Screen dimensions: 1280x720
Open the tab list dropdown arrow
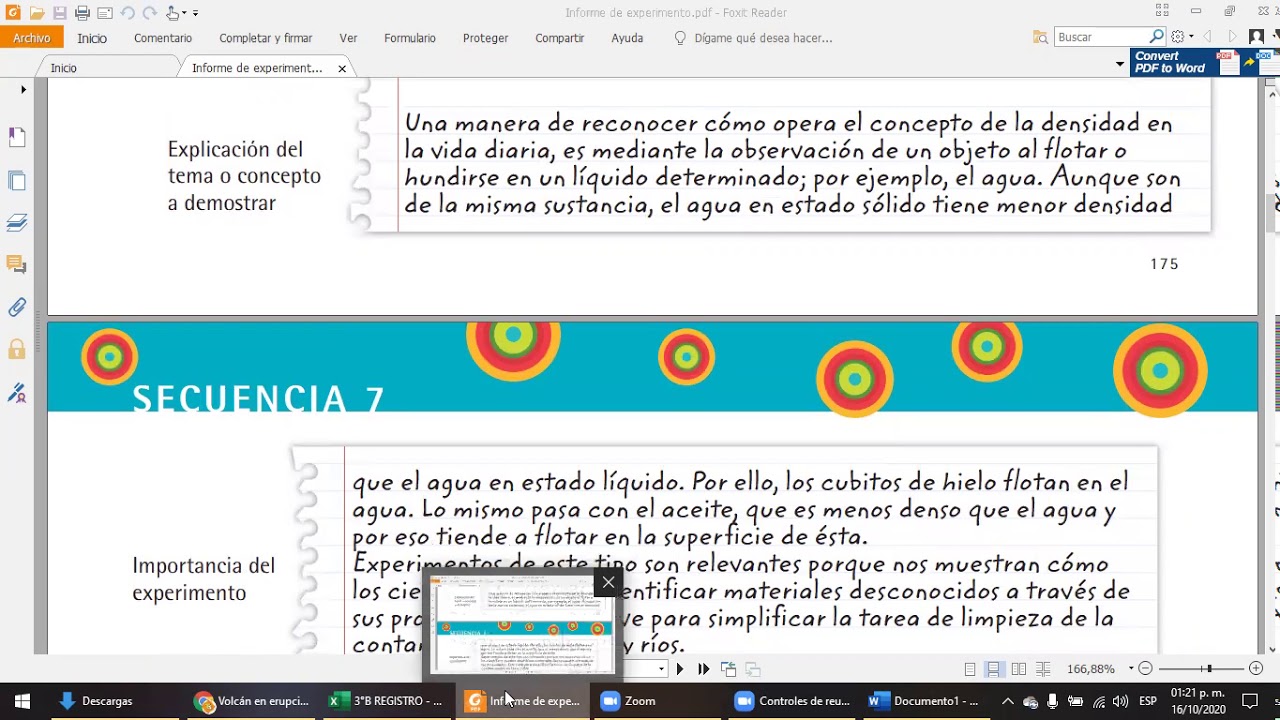1120,64
